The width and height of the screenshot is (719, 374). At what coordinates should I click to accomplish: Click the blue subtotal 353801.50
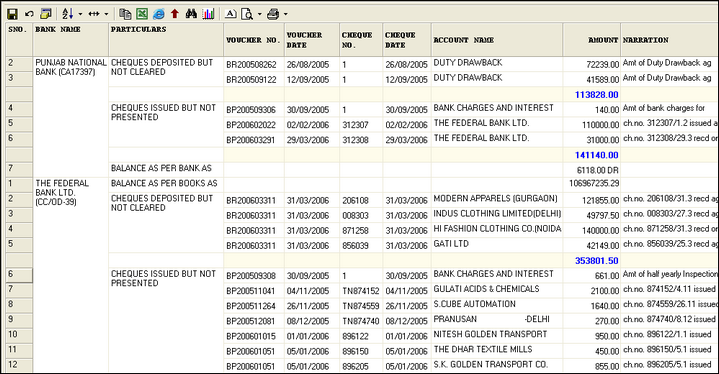click(597, 261)
